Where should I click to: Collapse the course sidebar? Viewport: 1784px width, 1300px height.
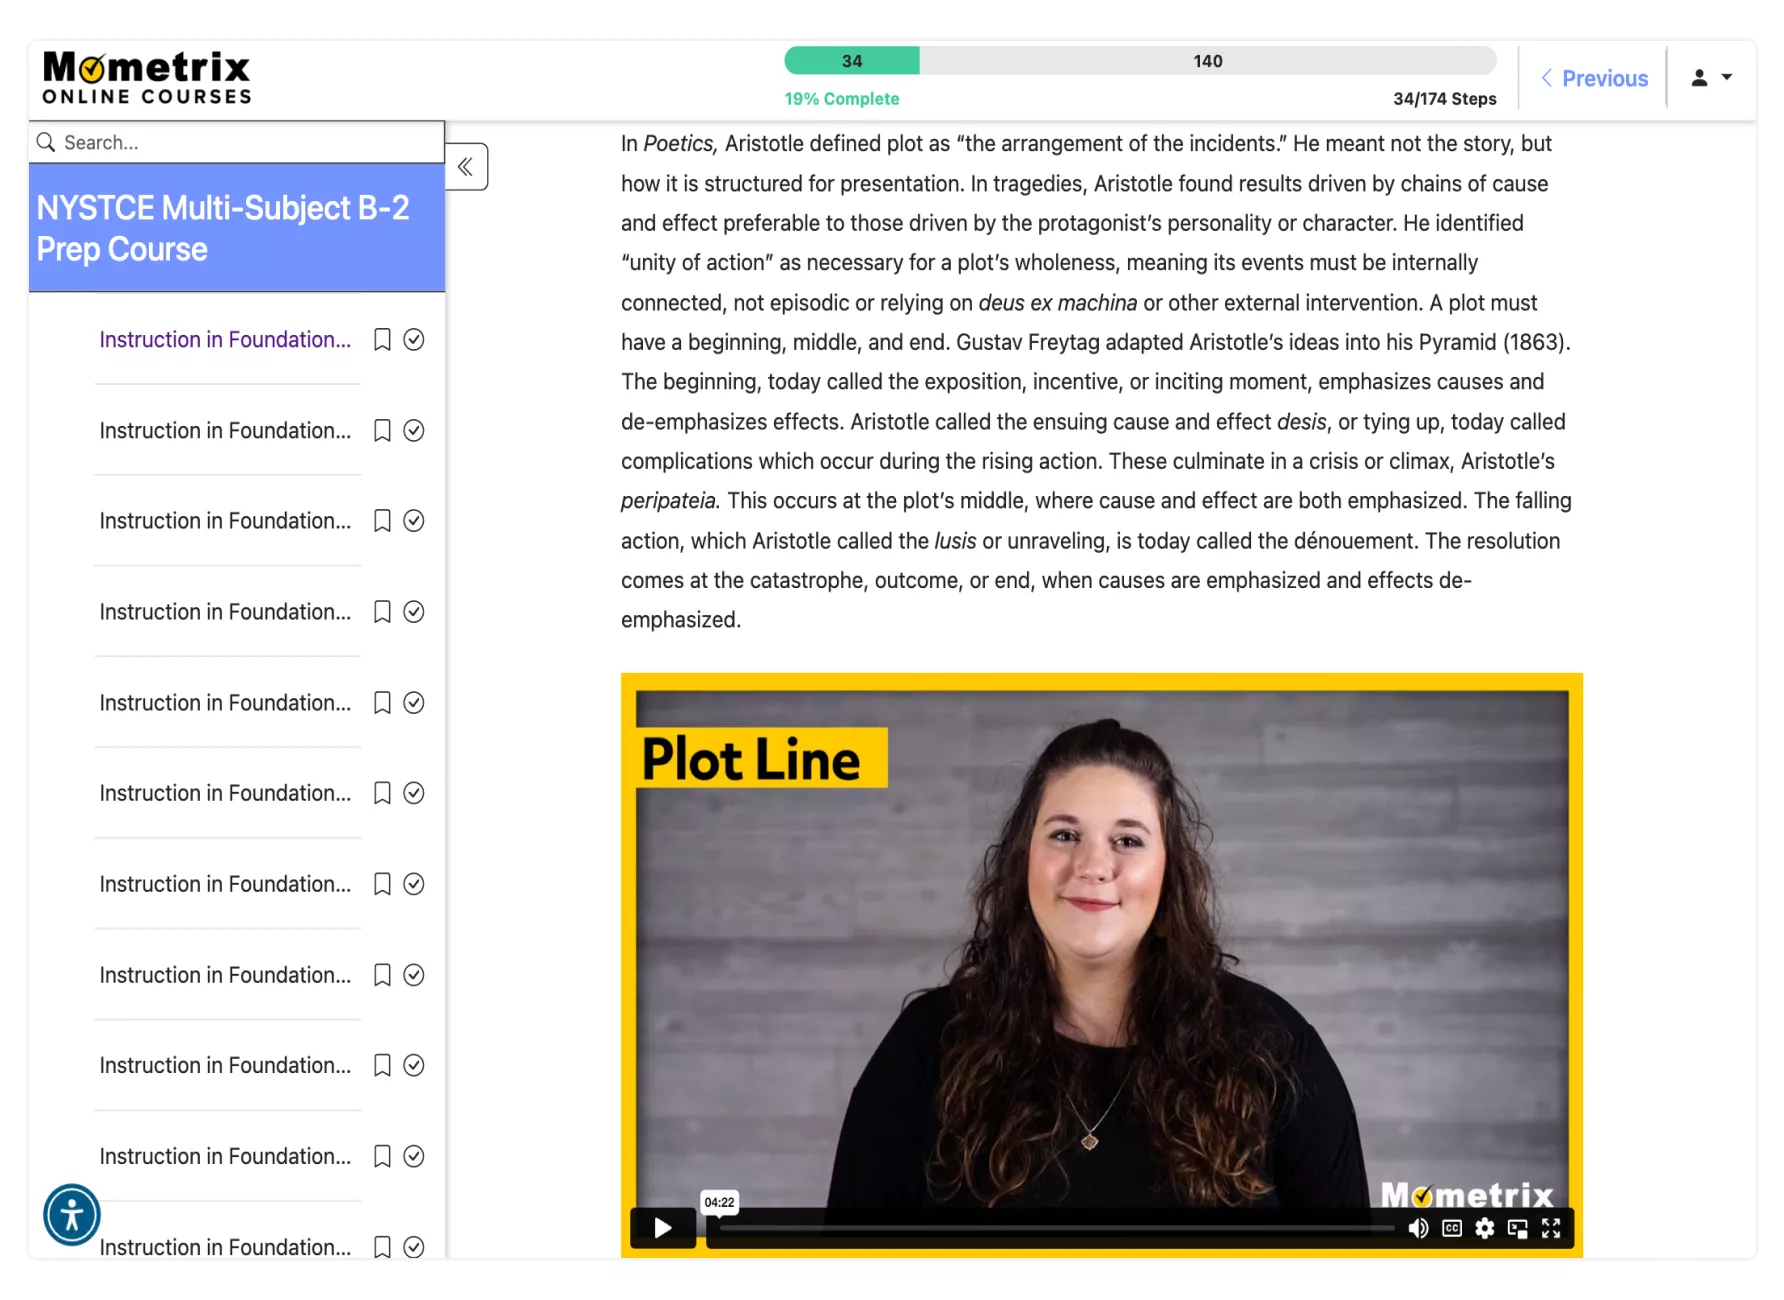pos(466,167)
